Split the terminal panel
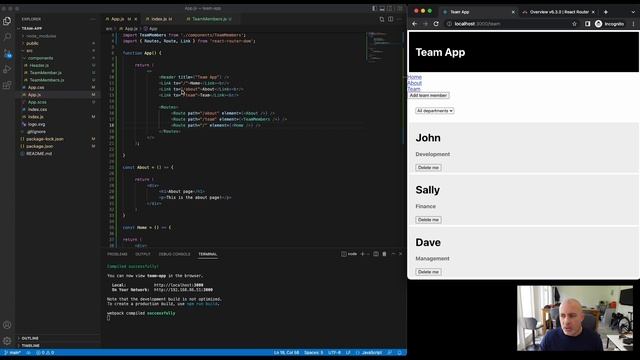This screenshot has width=640, height=360. [x=376, y=254]
